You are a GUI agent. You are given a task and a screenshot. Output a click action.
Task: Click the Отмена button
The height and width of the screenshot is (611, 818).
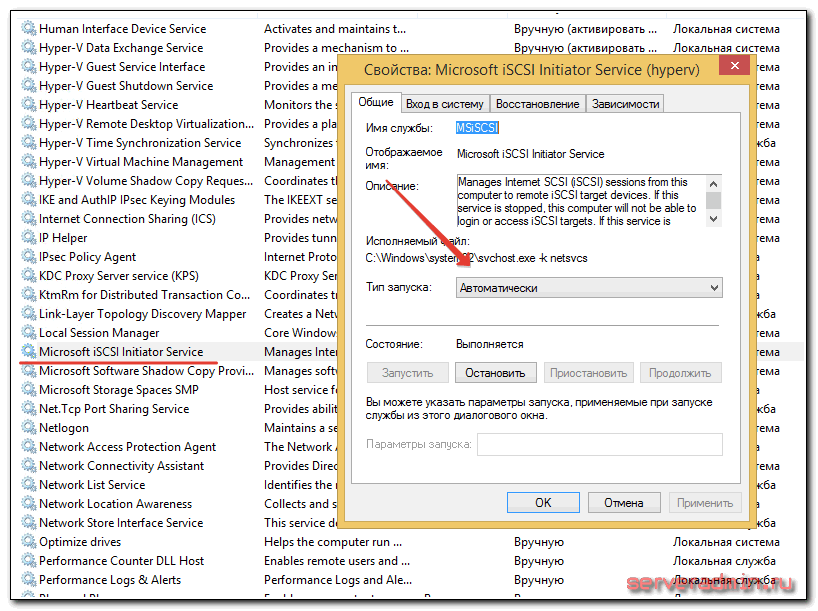pyautogui.click(x=624, y=502)
